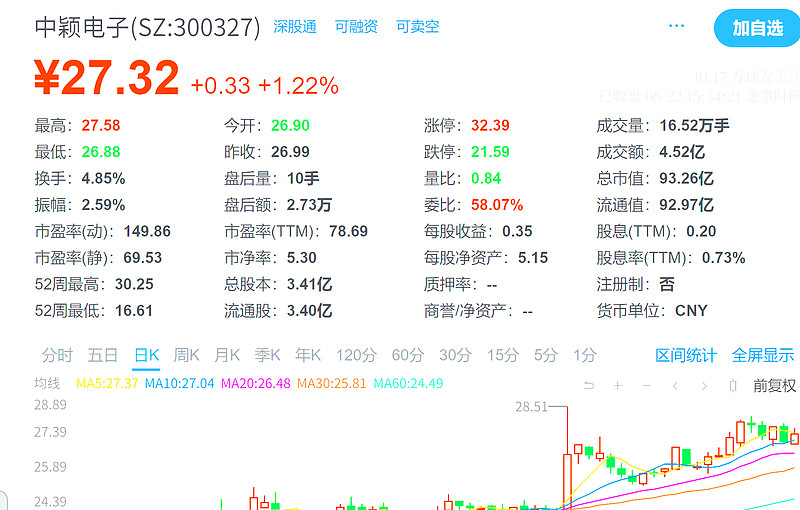Click the change value +0.33 +1.22%

[264, 86]
